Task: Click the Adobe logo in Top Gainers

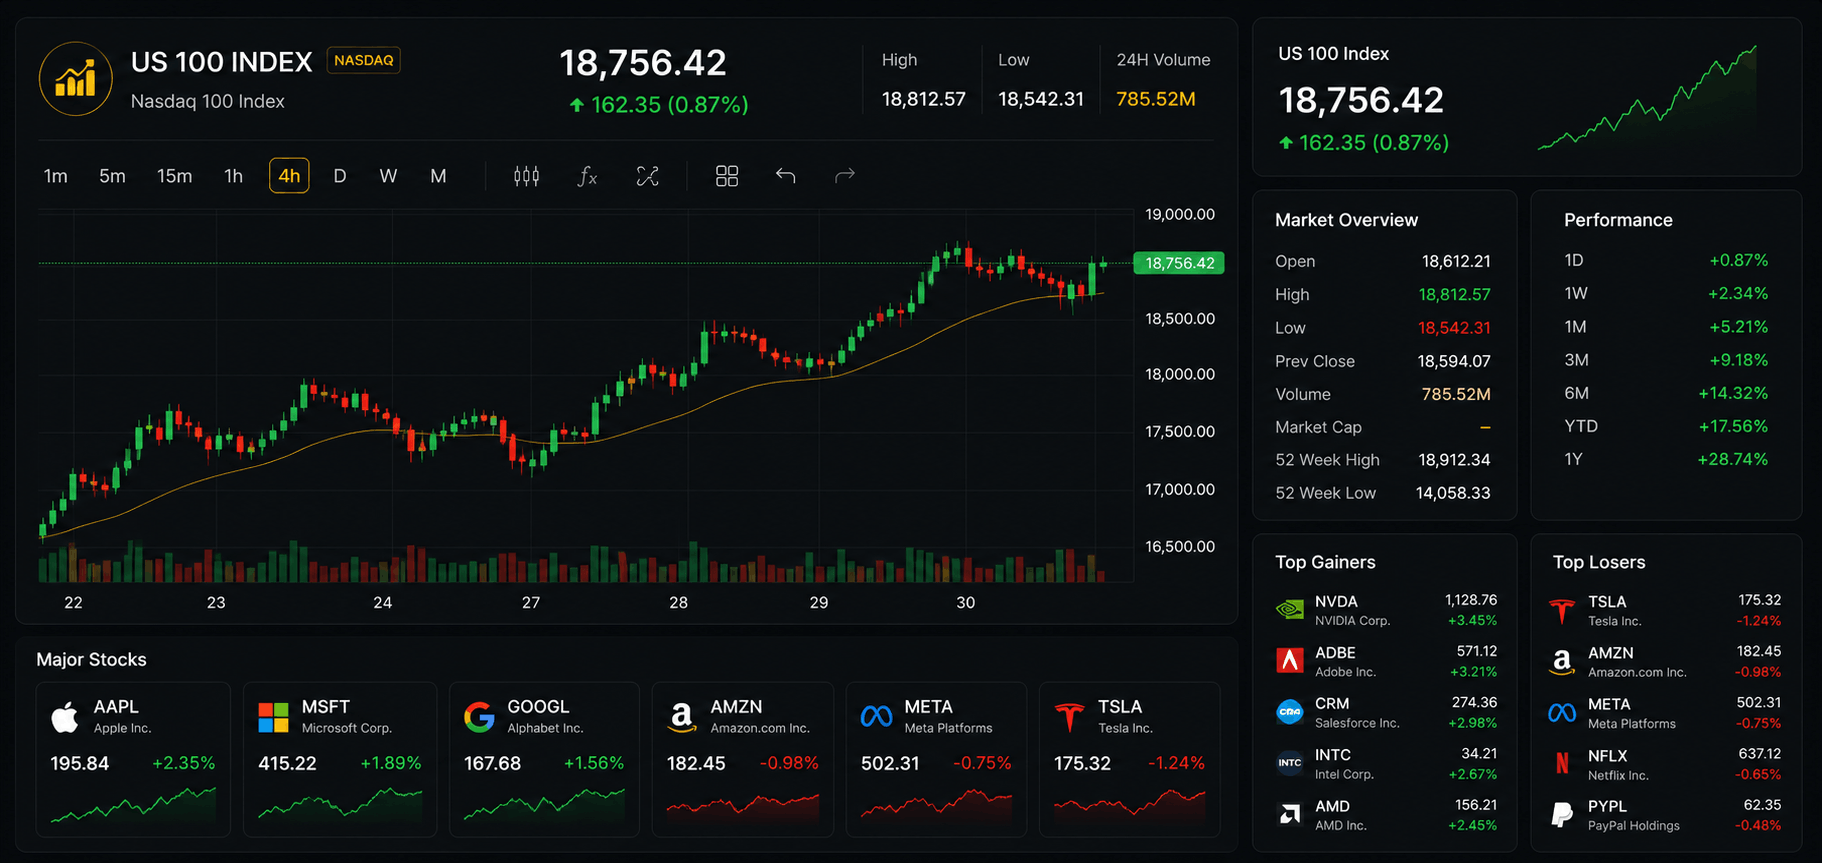Action: pos(1290,660)
